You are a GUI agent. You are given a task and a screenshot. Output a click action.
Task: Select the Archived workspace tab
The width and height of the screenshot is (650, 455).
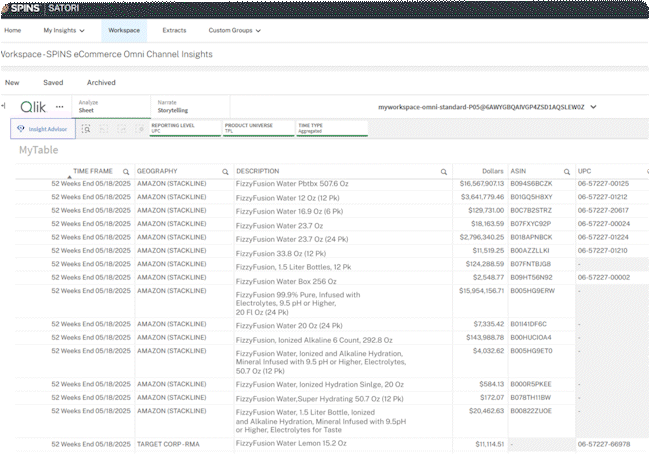101,82
